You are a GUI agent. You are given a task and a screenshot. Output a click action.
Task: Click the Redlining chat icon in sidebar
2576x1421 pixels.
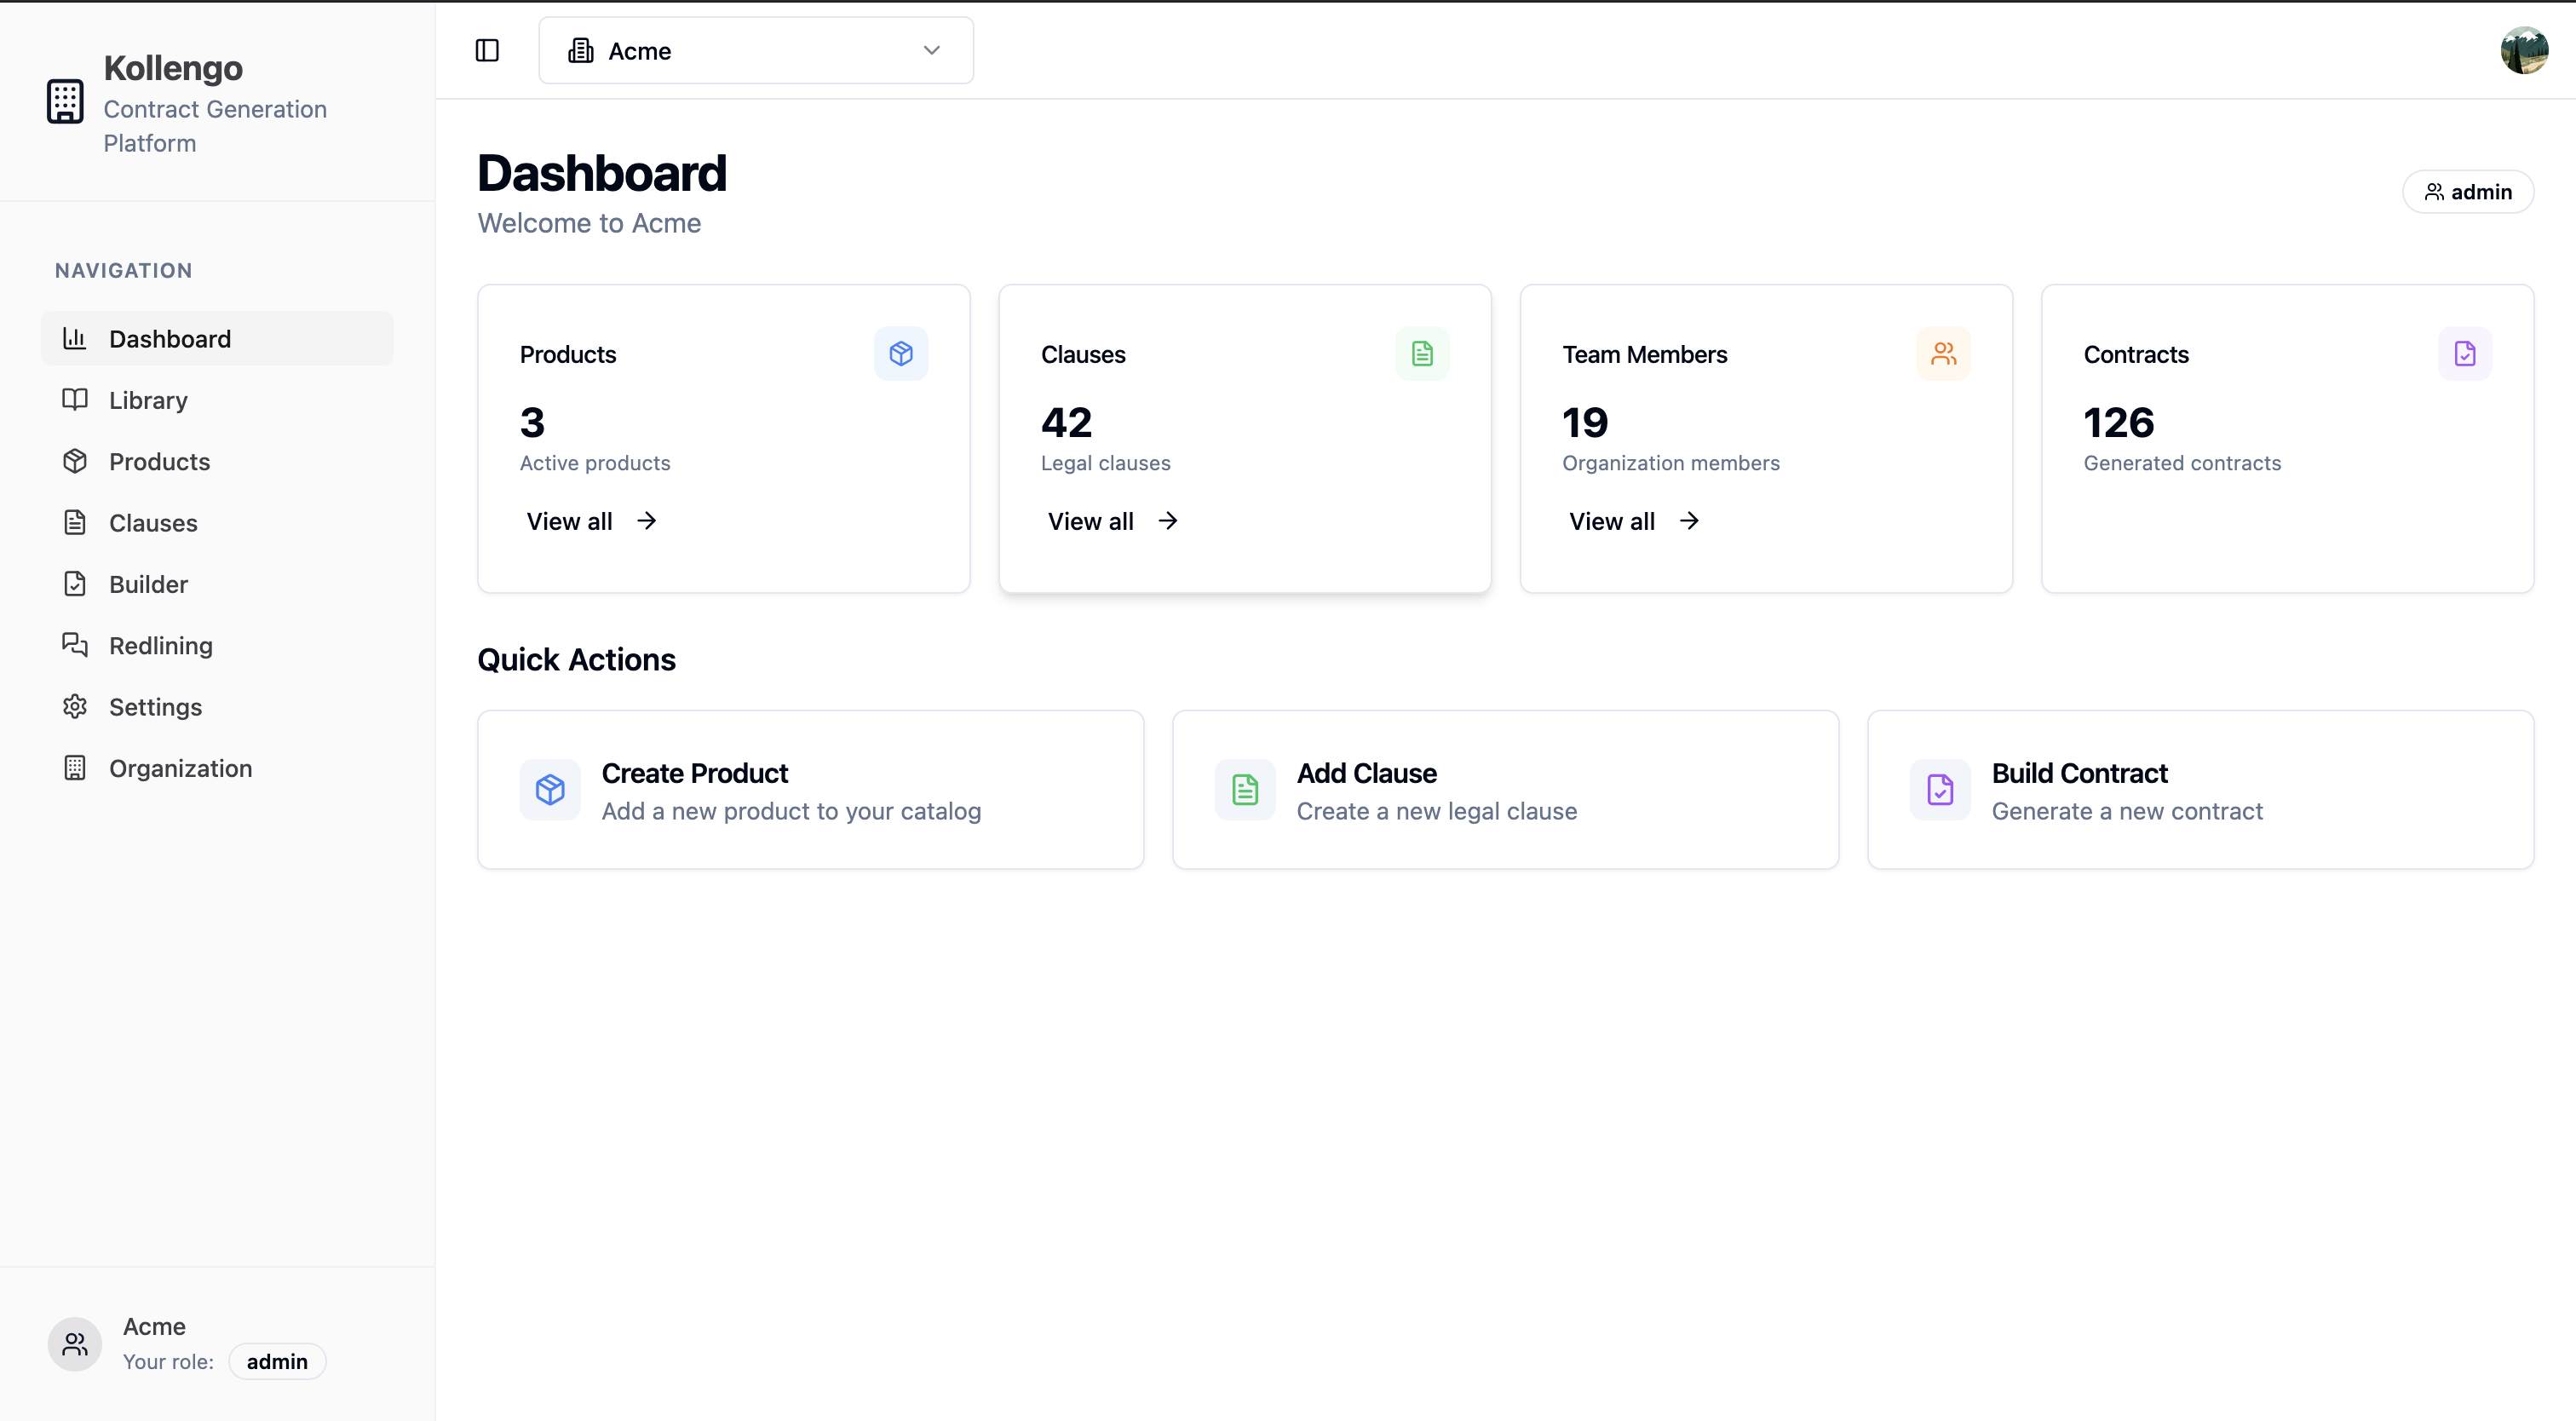pos(75,645)
